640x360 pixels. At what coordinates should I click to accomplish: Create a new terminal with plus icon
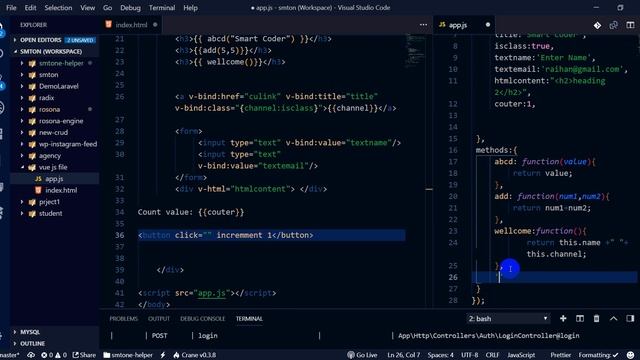click(x=563, y=319)
